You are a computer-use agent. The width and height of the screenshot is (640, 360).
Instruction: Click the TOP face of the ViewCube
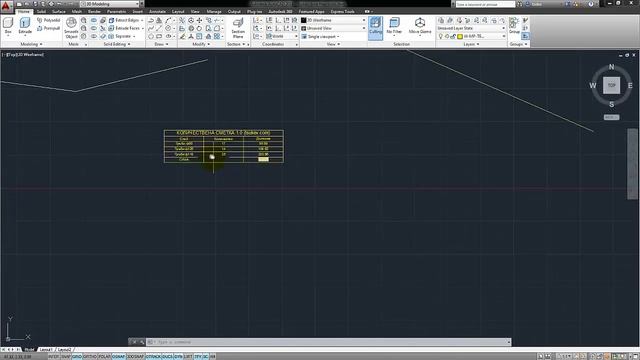point(611,85)
